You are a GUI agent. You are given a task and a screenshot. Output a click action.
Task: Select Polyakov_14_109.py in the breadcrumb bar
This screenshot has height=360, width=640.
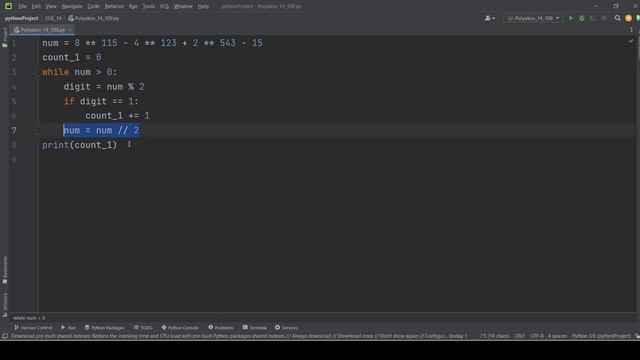click(94, 18)
